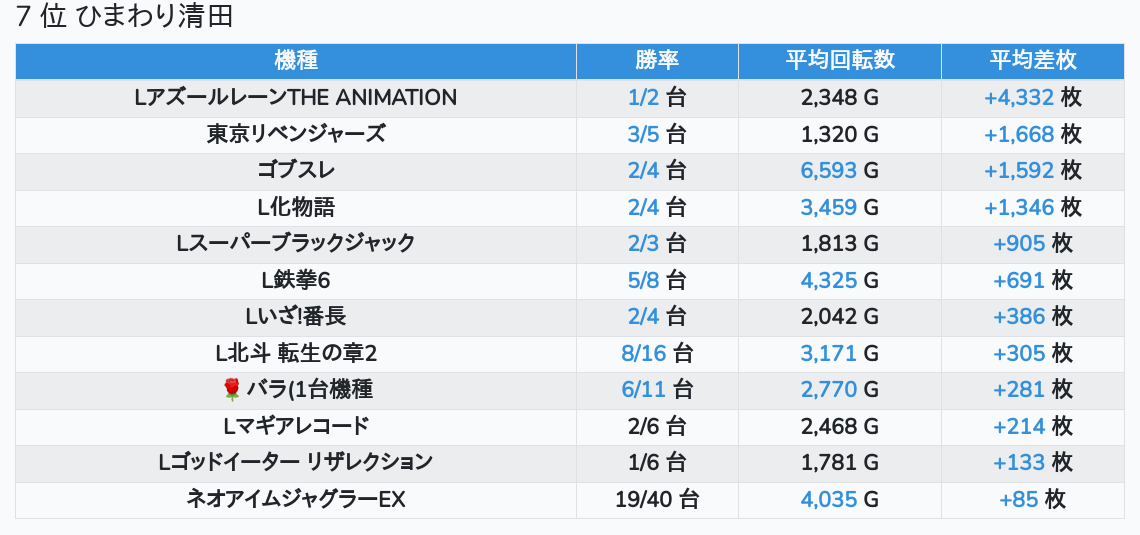Viewport: 1140px width, 535px height.
Task: Click the +905 link for Lスーパーブラックジャック
Action: point(1018,244)
